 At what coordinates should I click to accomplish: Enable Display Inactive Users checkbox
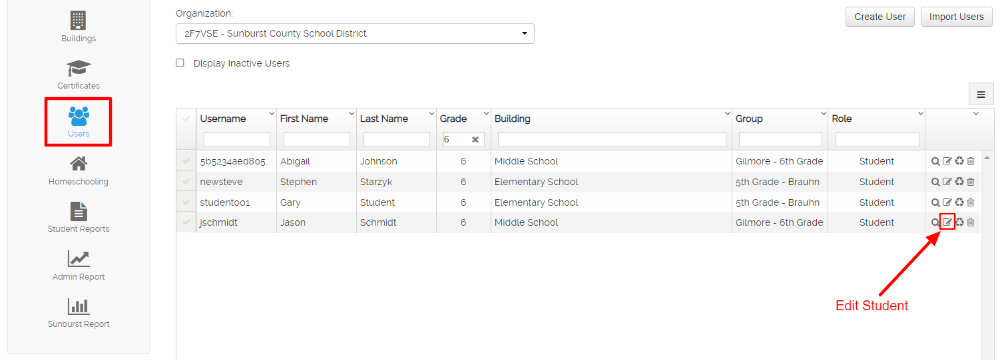(180, 63)
